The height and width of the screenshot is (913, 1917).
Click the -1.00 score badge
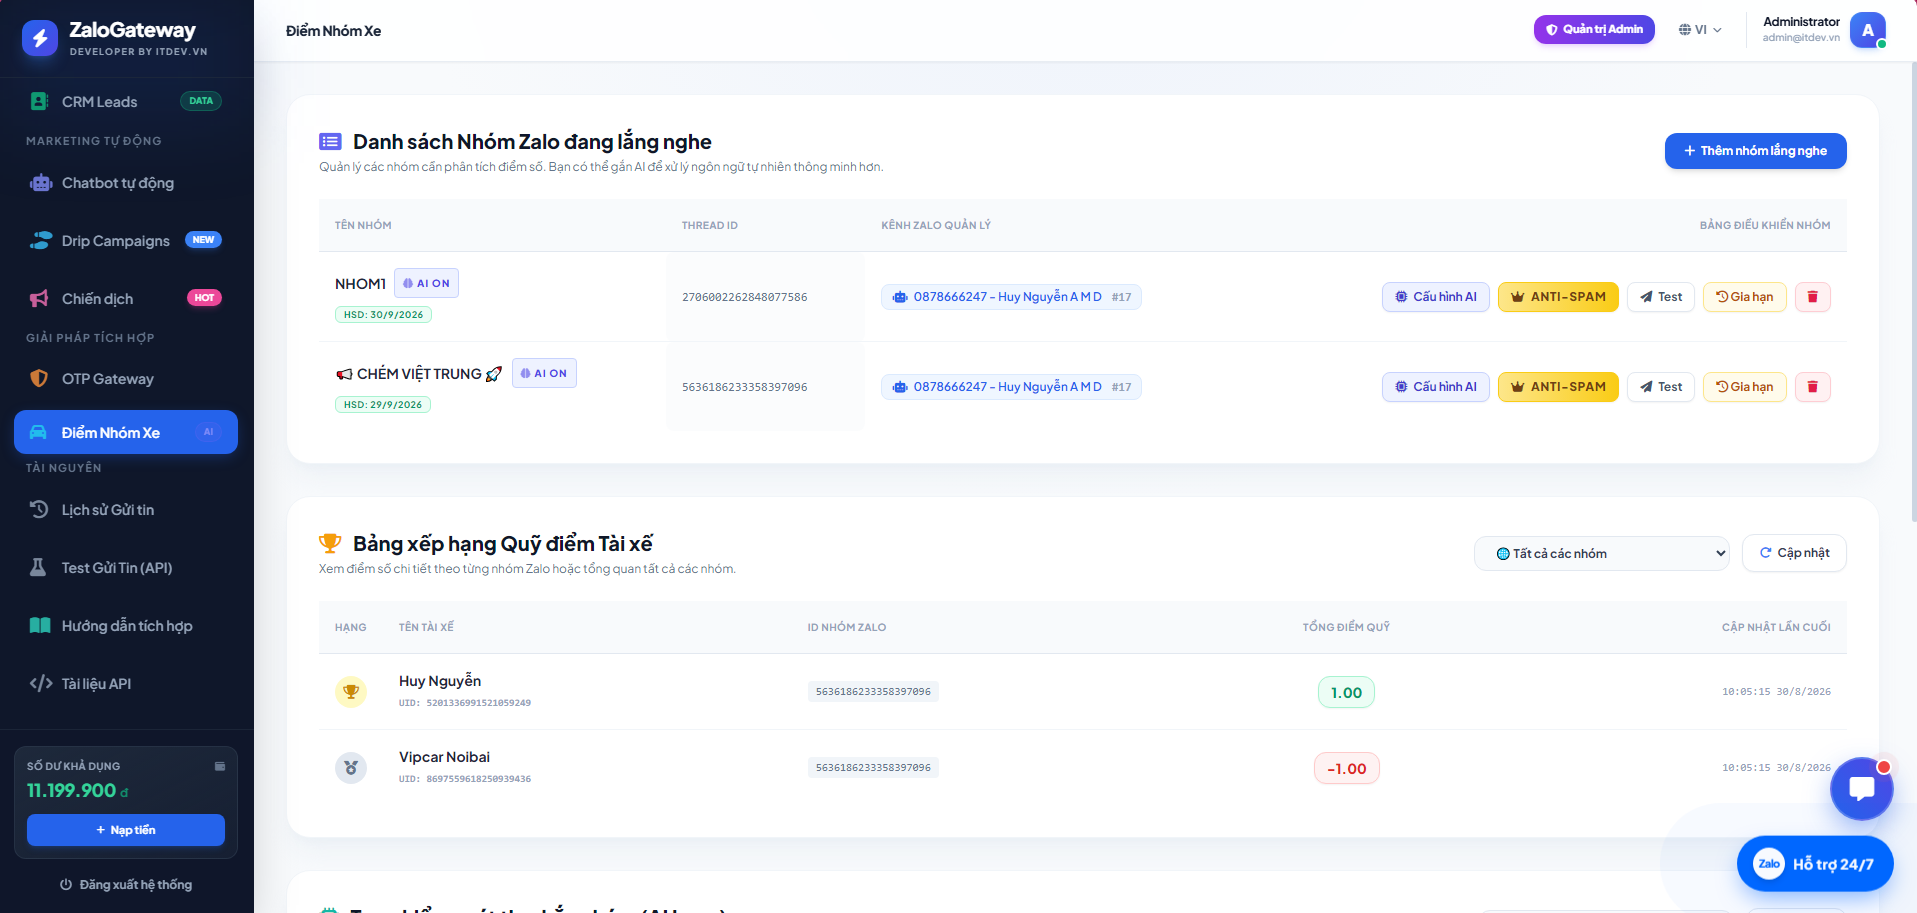click(x=1346, y=768)
